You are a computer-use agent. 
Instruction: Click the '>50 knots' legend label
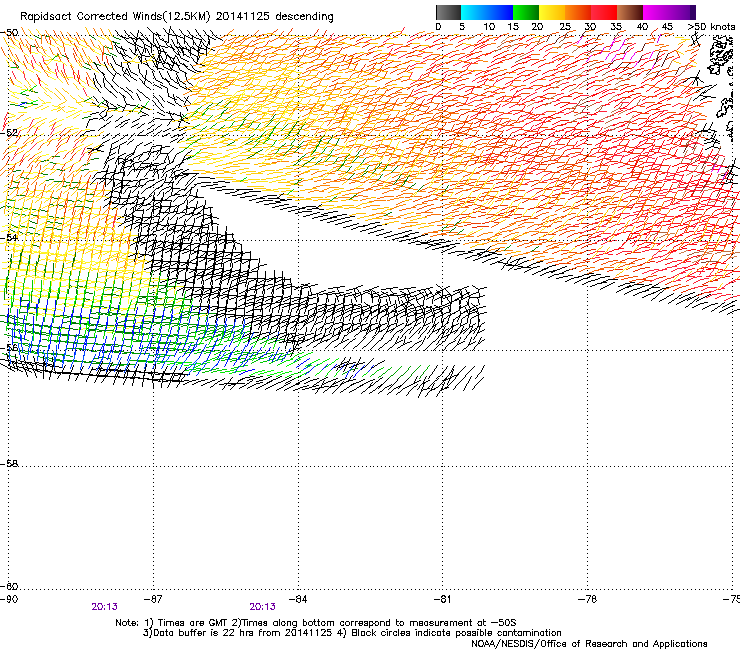click(711, 27)
